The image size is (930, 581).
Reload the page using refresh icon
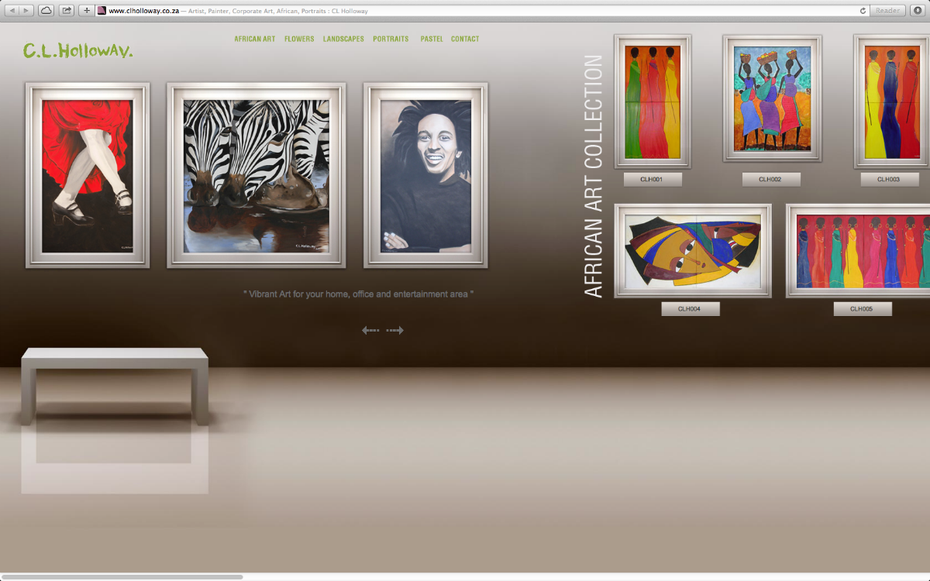862,10
